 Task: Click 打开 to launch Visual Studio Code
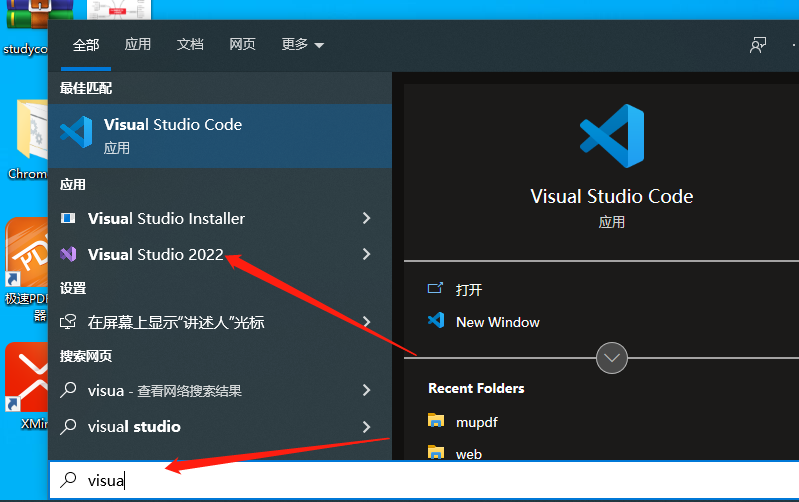point(469,290)
